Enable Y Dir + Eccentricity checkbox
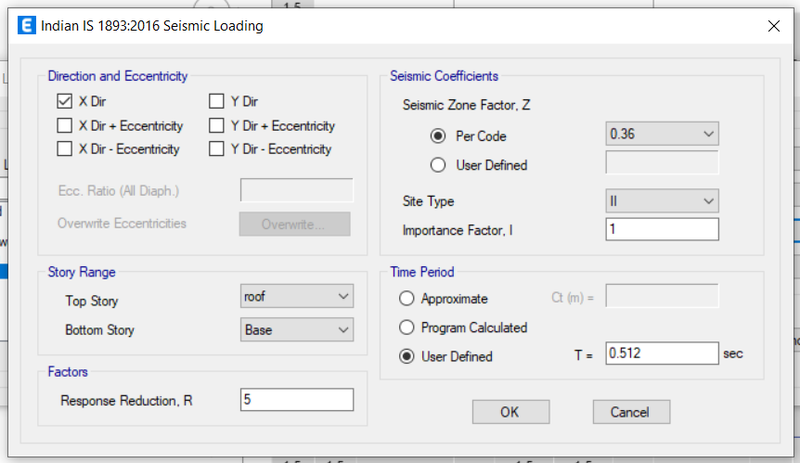 (216, 125)
